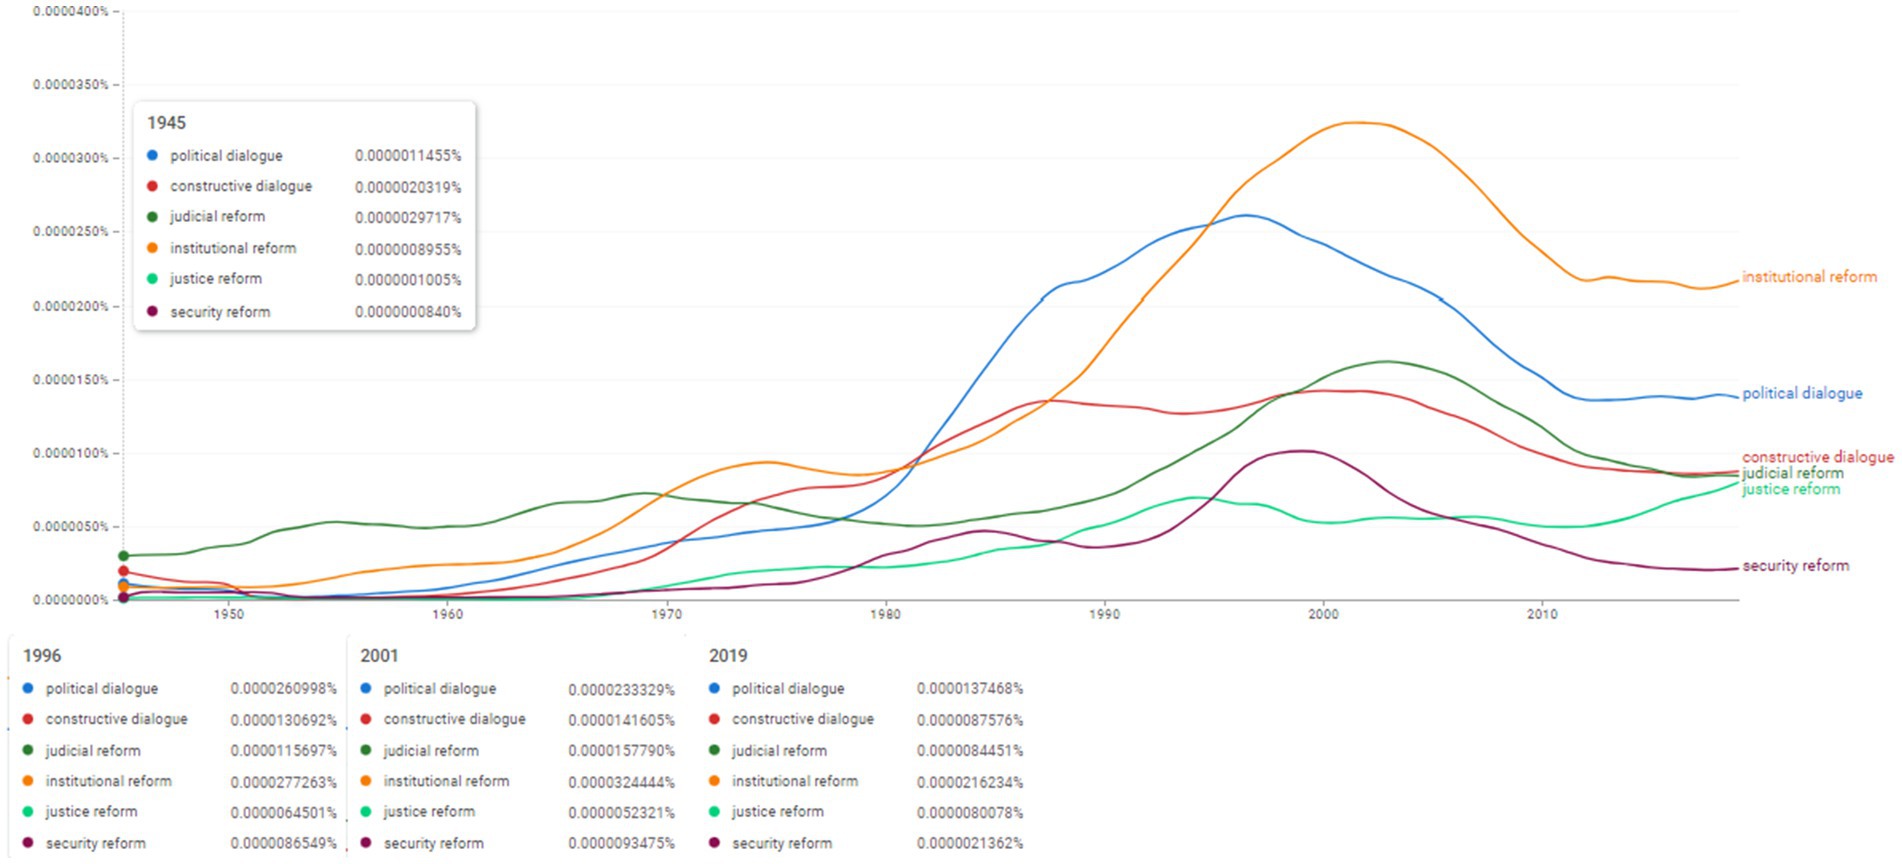1902x864 pixels.
Task: Click the 0.0000150% y-axis label
Action: pos(70,380)
